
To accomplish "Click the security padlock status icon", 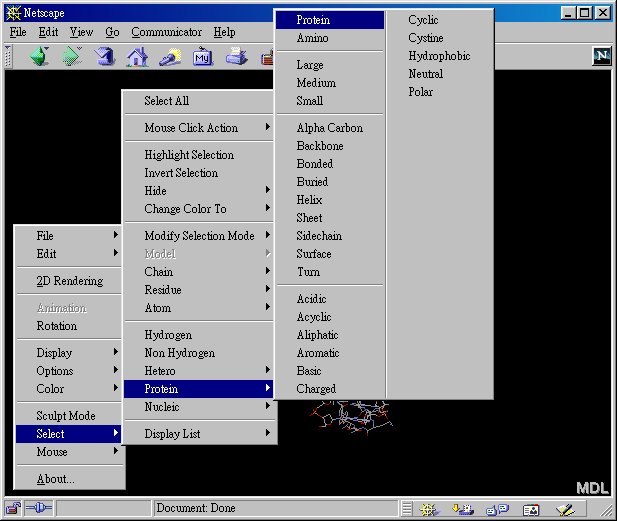I will 13,508.
